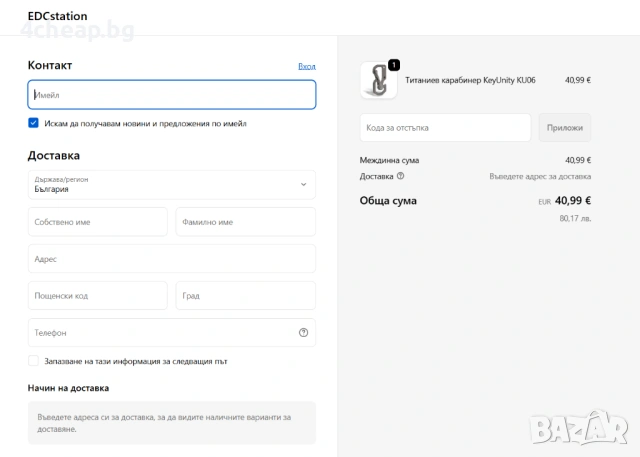Click the Град city input field
Image resolution: width=640 pixels, height=457 pixels.
[x=246, y=296]
